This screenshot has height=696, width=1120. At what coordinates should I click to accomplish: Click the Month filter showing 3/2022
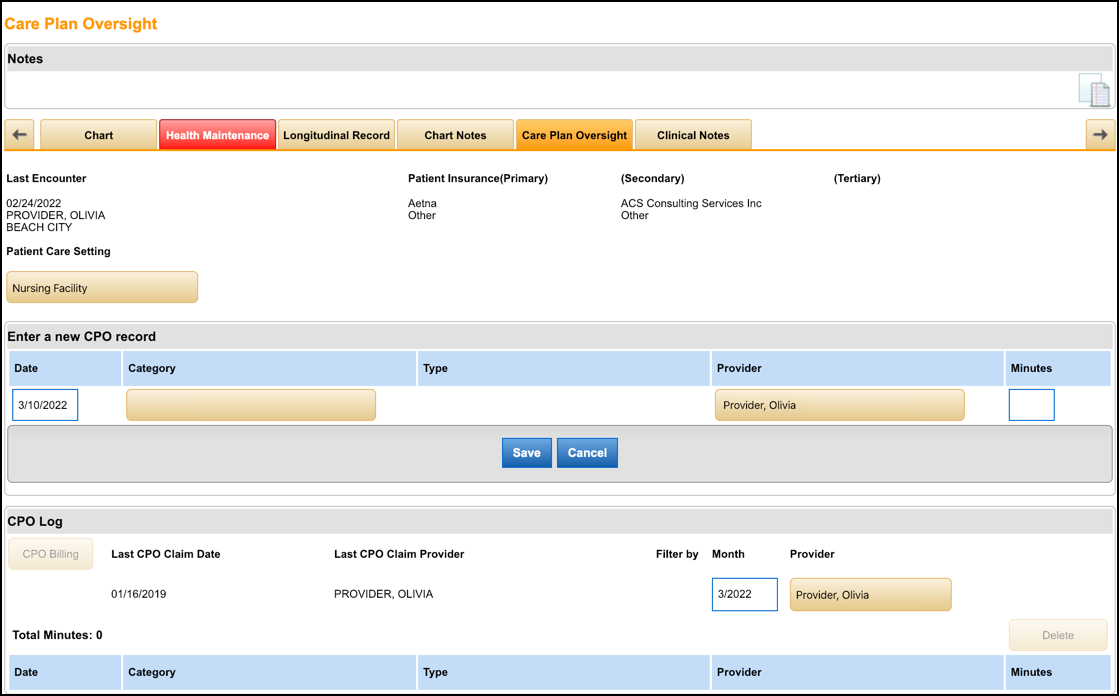pyautogui.click(x=744, y=594)
